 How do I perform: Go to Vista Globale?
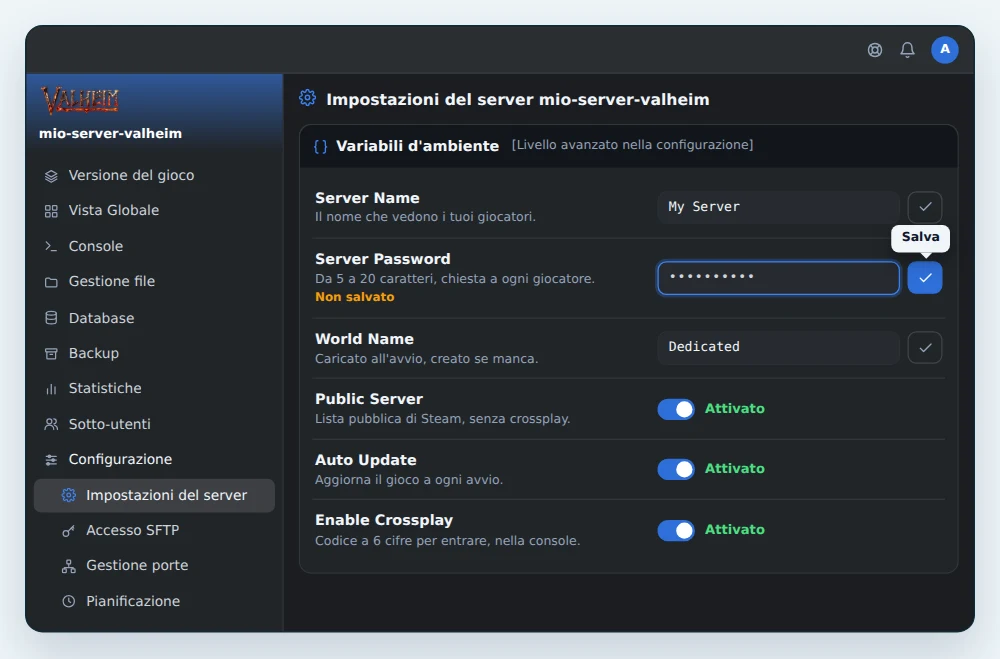coord(154,211)
